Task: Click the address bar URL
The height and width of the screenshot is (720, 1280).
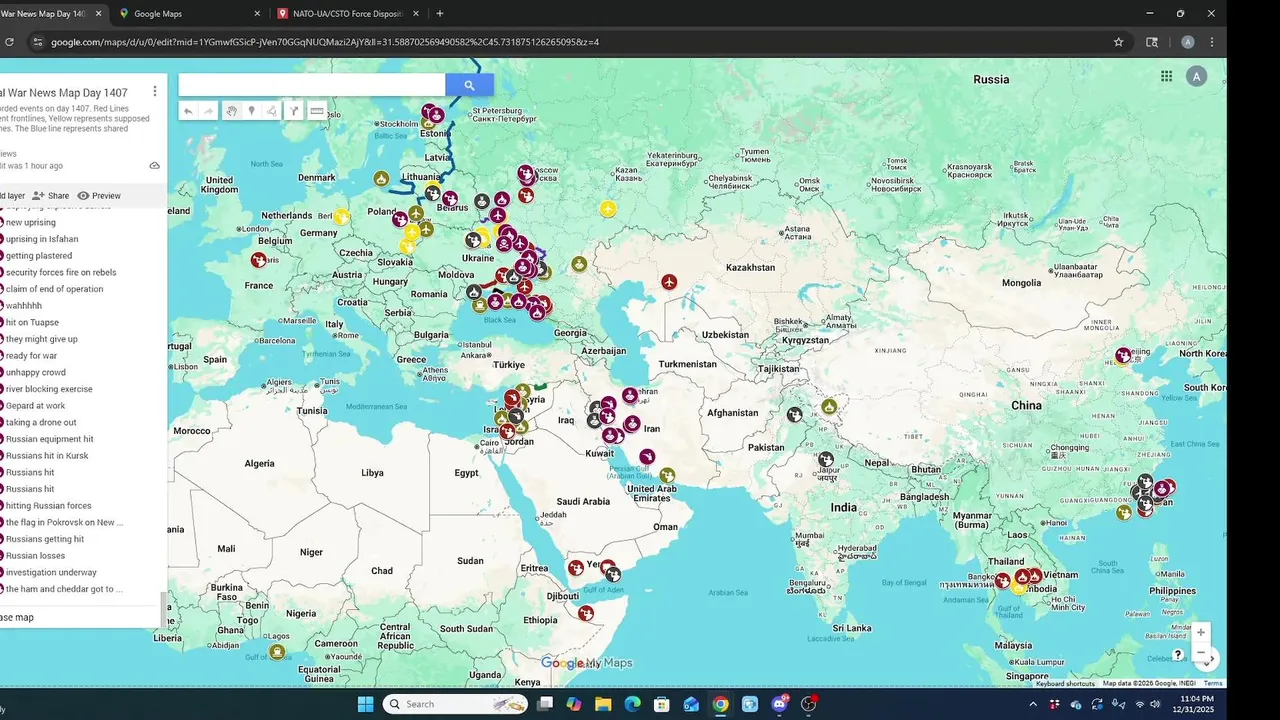Action: 325,42
